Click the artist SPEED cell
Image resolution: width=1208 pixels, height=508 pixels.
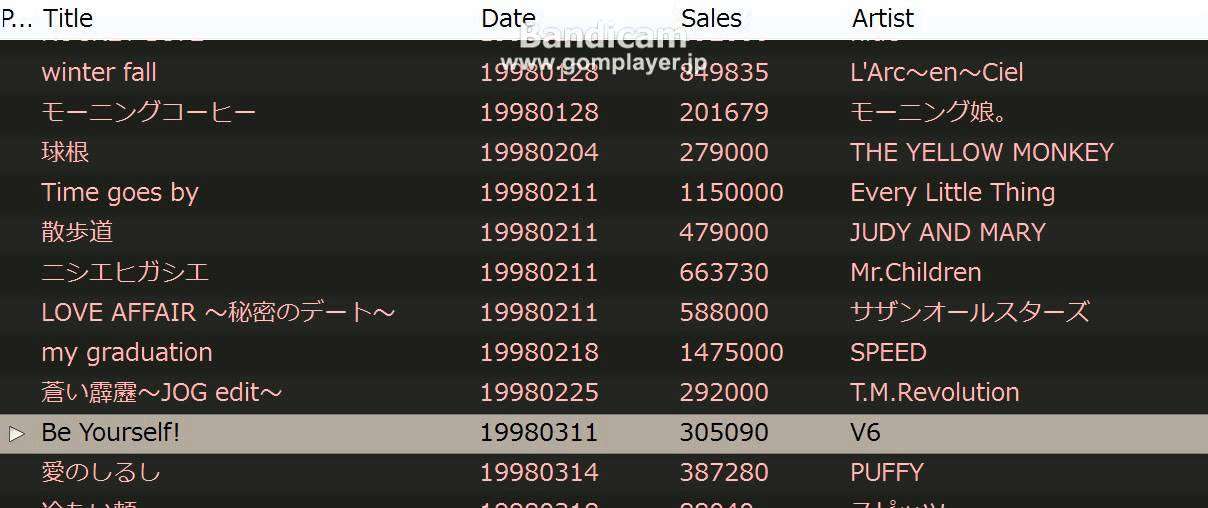[x=888, y=352]
